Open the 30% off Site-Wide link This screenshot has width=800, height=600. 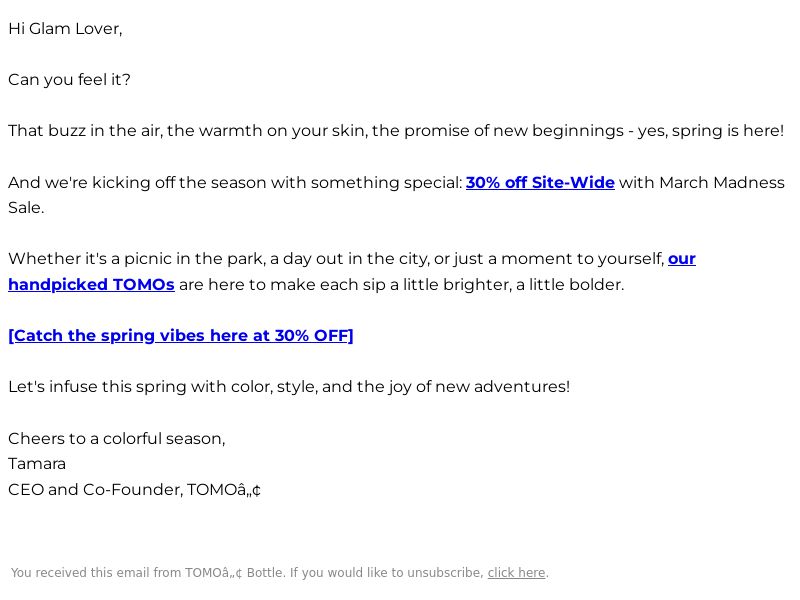coord(540,183)
